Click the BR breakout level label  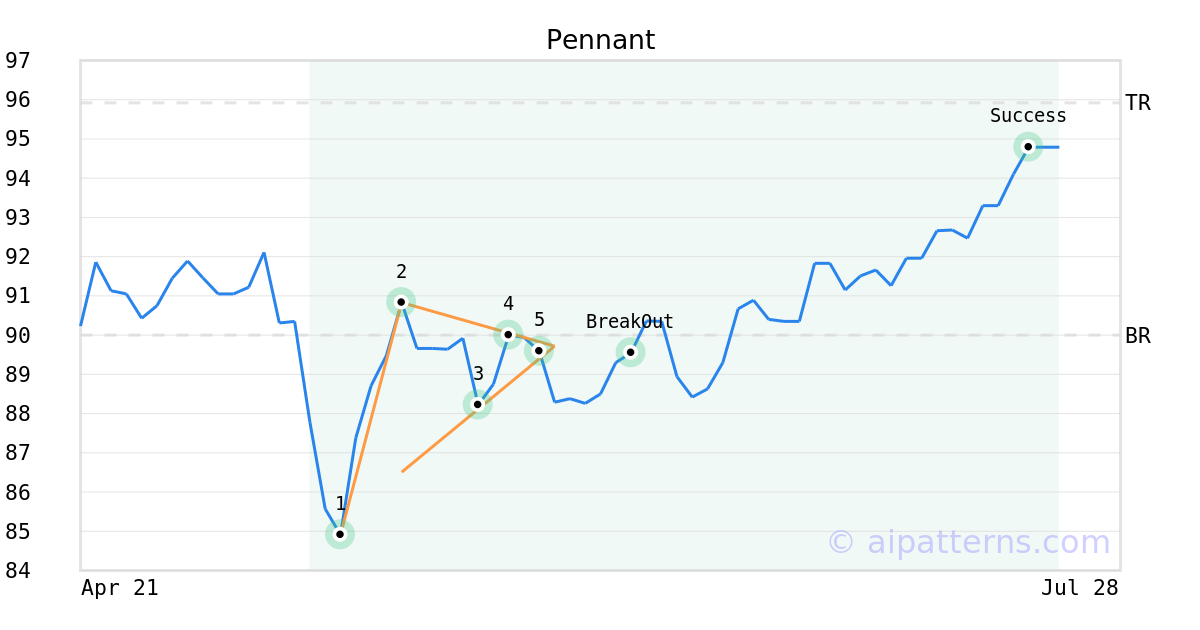pyautogui.click(x=1138, y=336)
